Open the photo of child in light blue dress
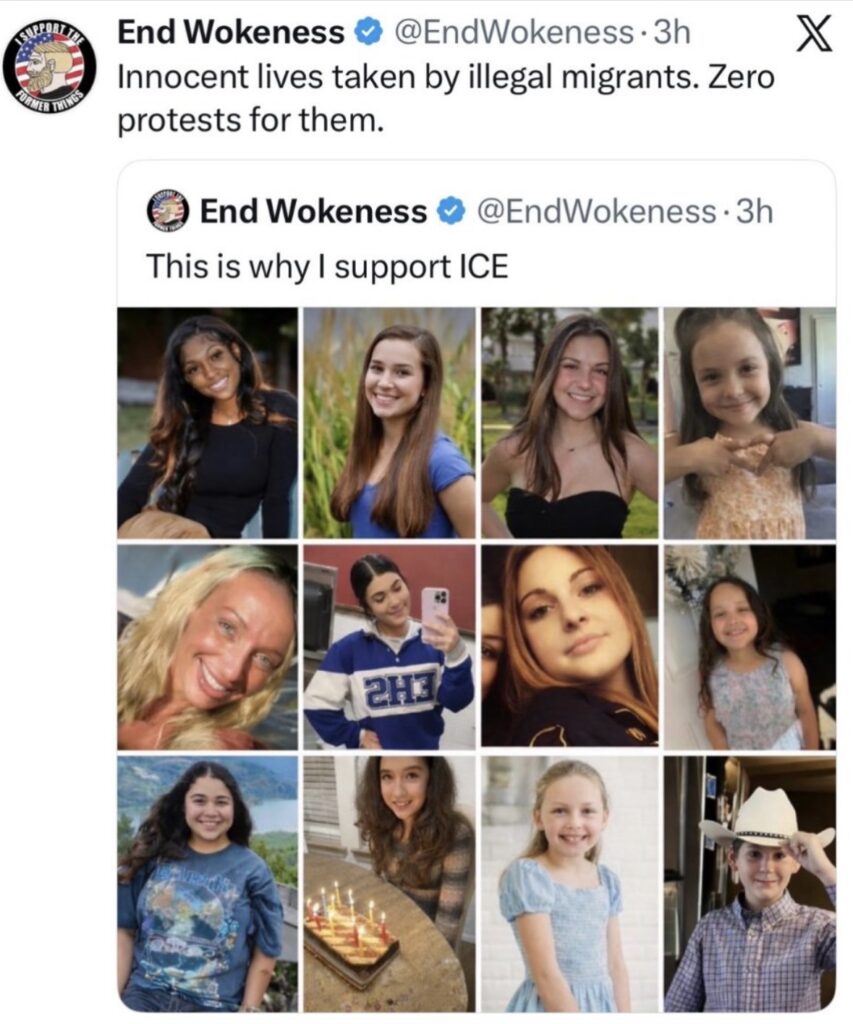The height and width of the screenshot is (1024, 853). tap(570, 883)
